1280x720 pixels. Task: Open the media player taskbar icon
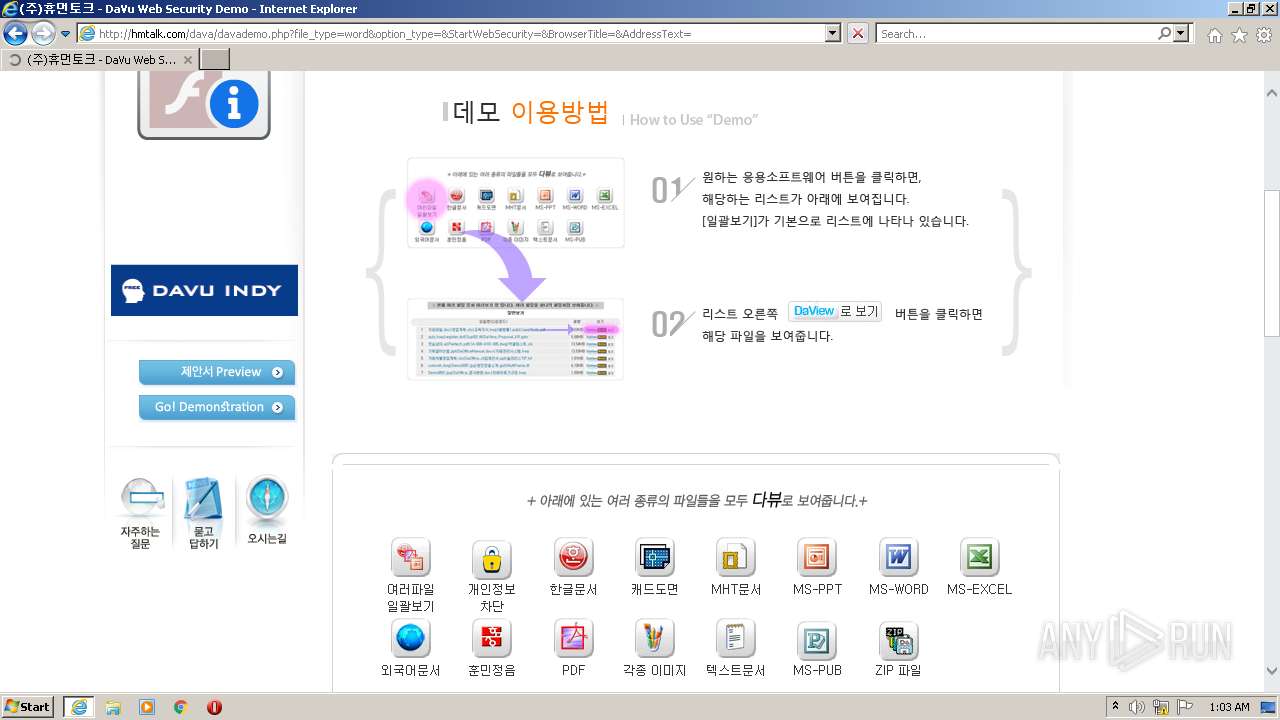147,706
